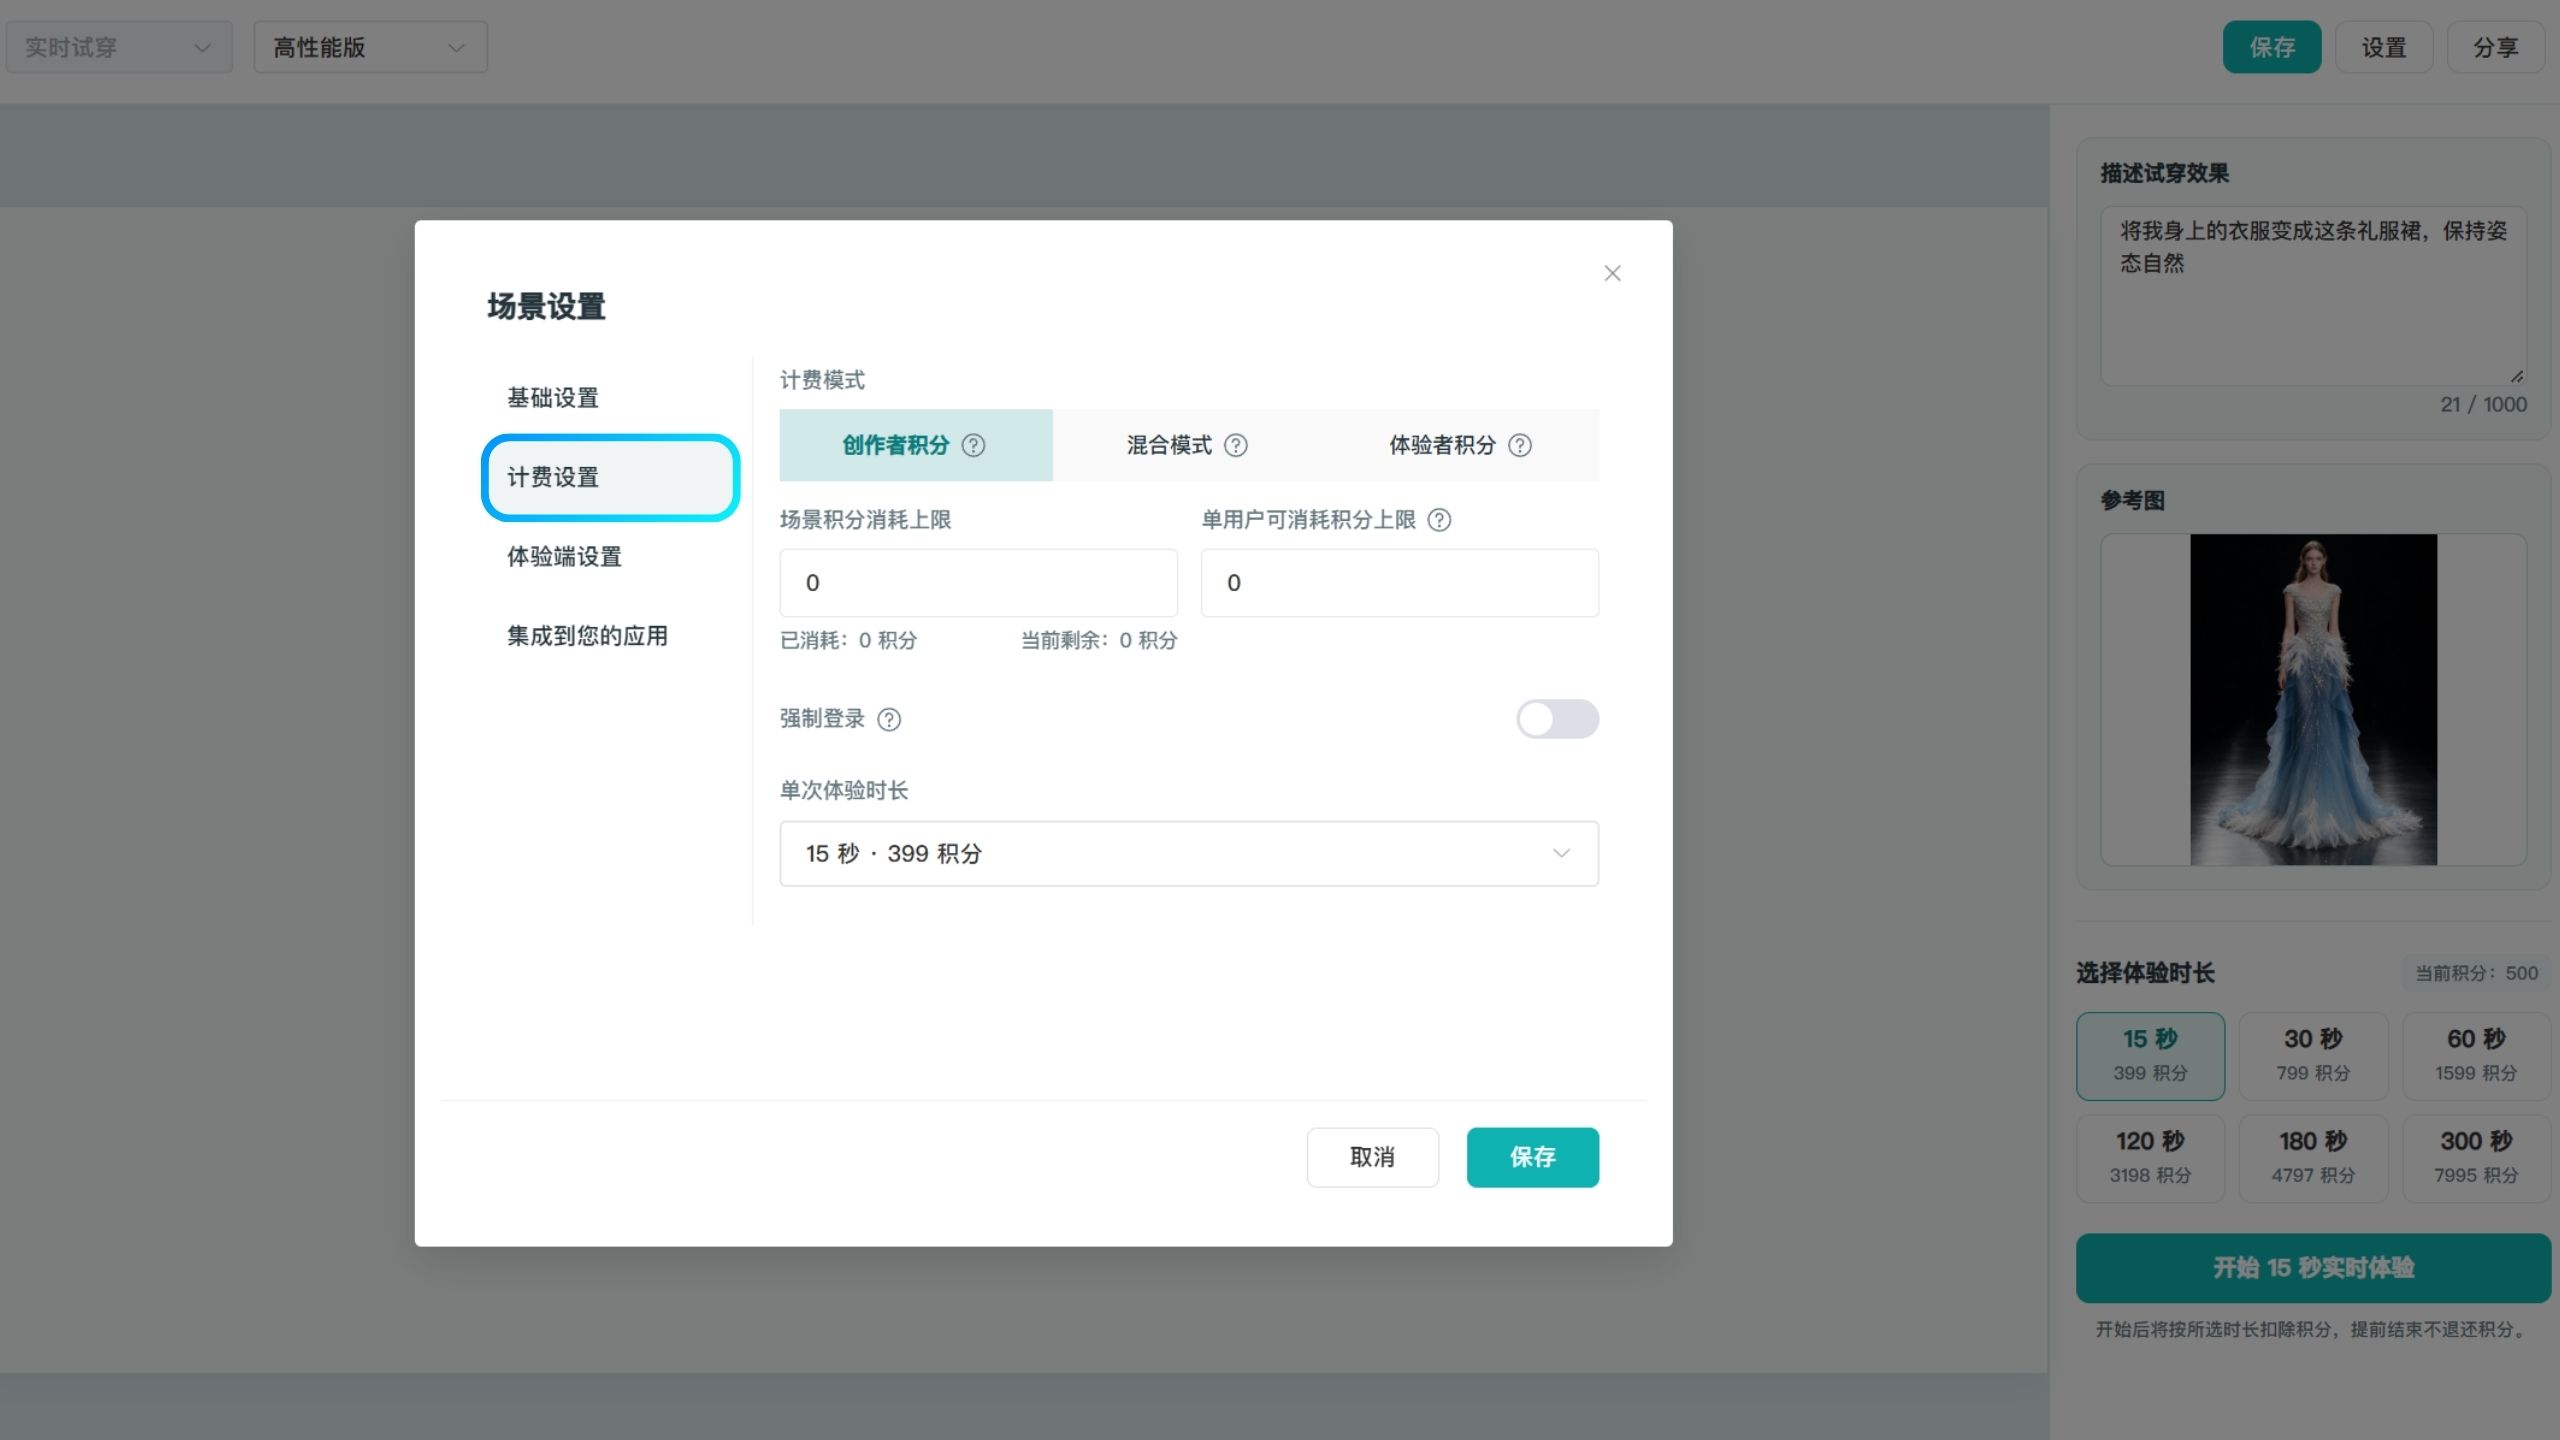Open the 单次体验时长 dropdown

point(1189,854)
